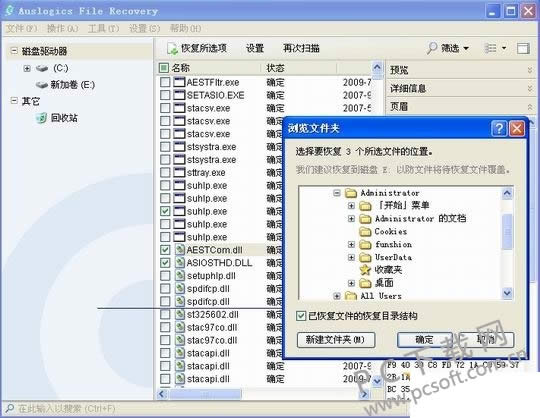Select the 新加卷 (E:) drive icon
Image resolution: width=540 pixels, height=418 pixels.
42,85
